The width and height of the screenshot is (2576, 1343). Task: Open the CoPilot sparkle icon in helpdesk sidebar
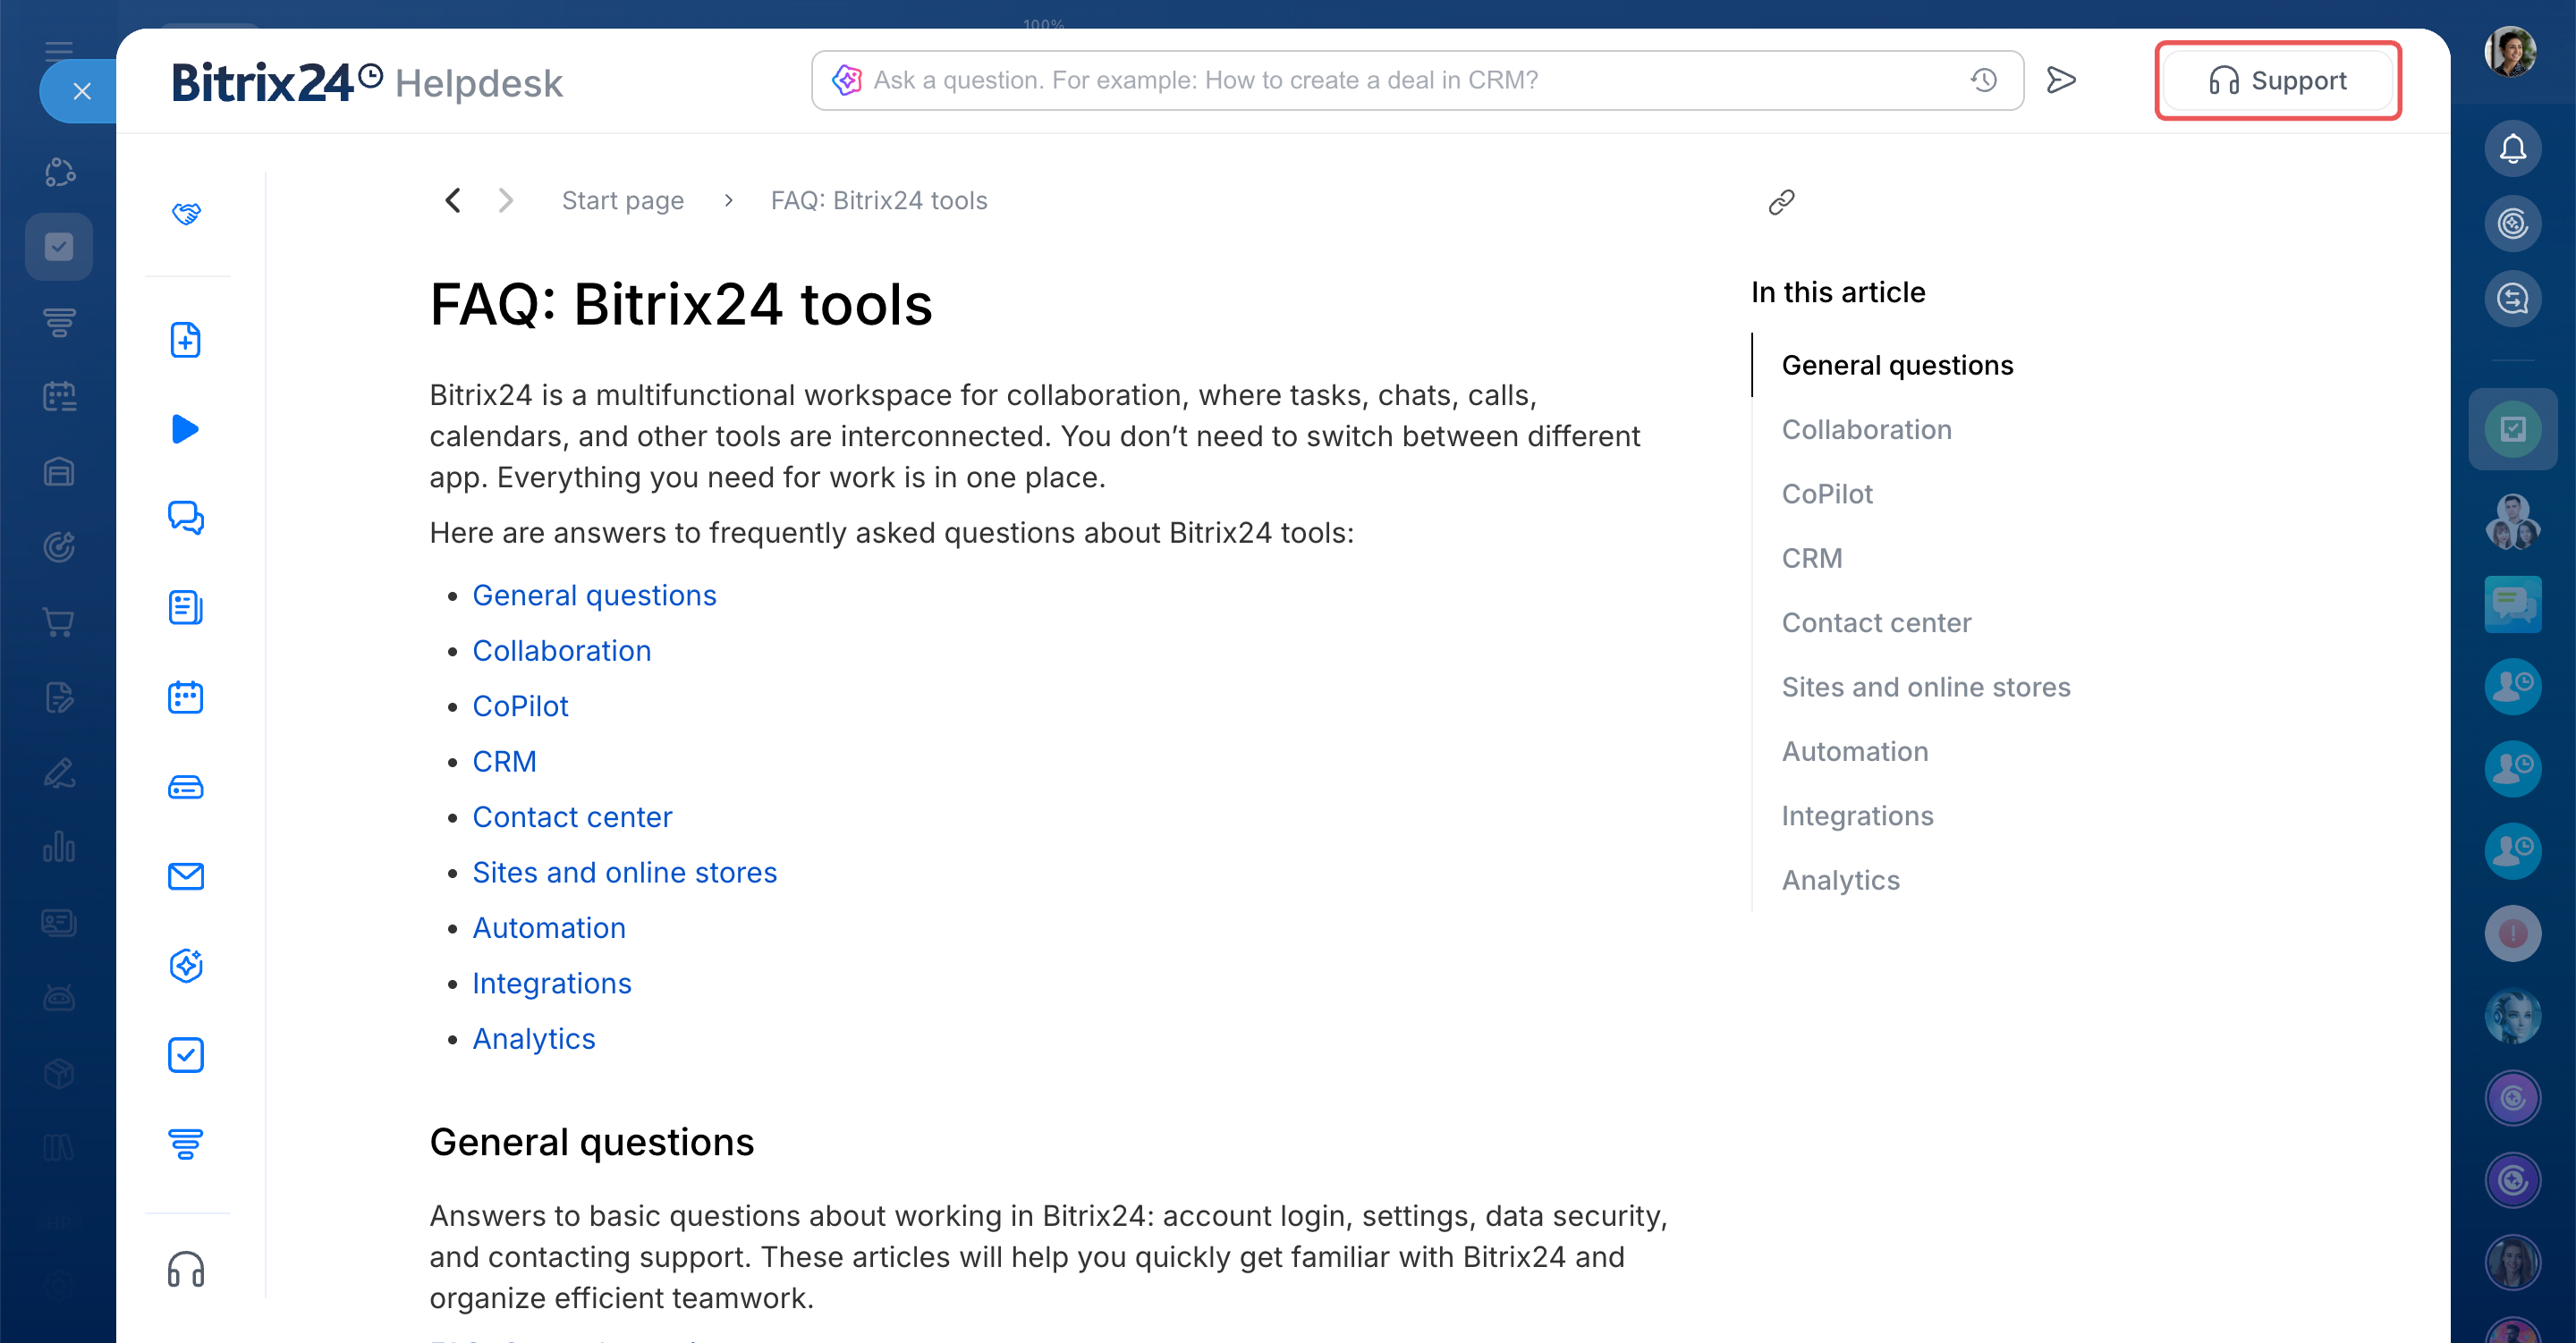pos(186,965)
